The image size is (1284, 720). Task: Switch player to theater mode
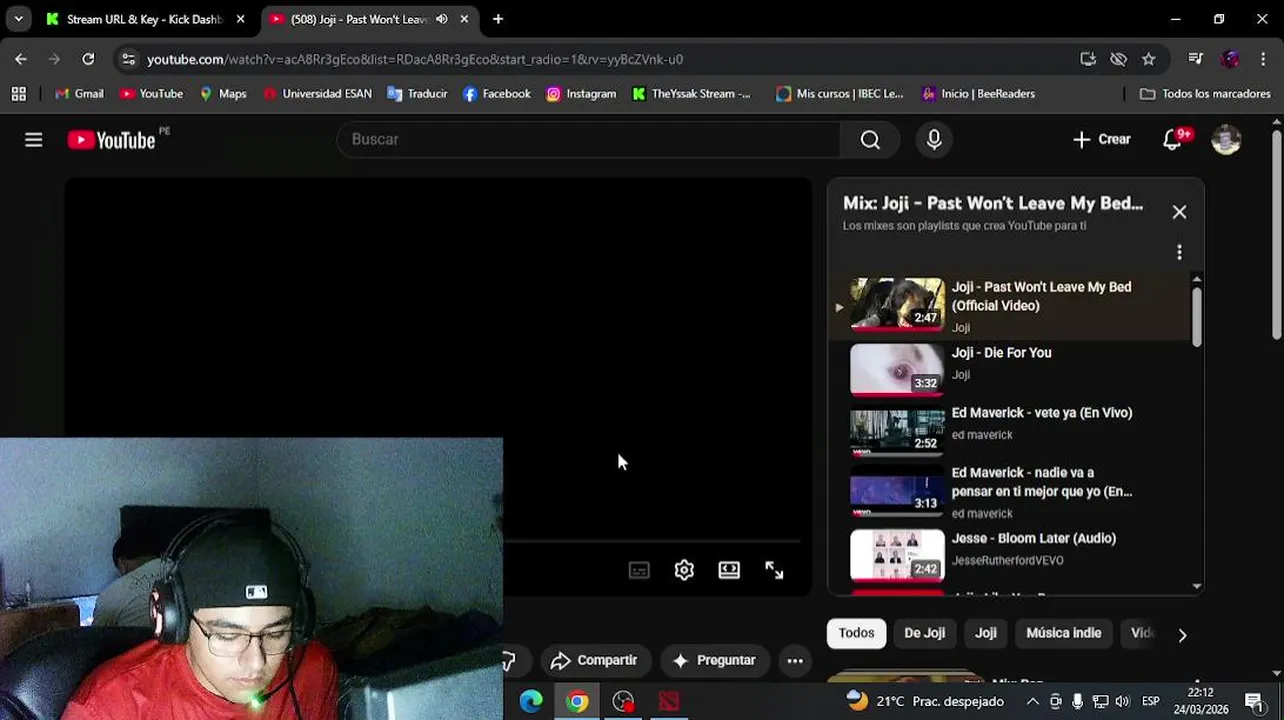729,570
